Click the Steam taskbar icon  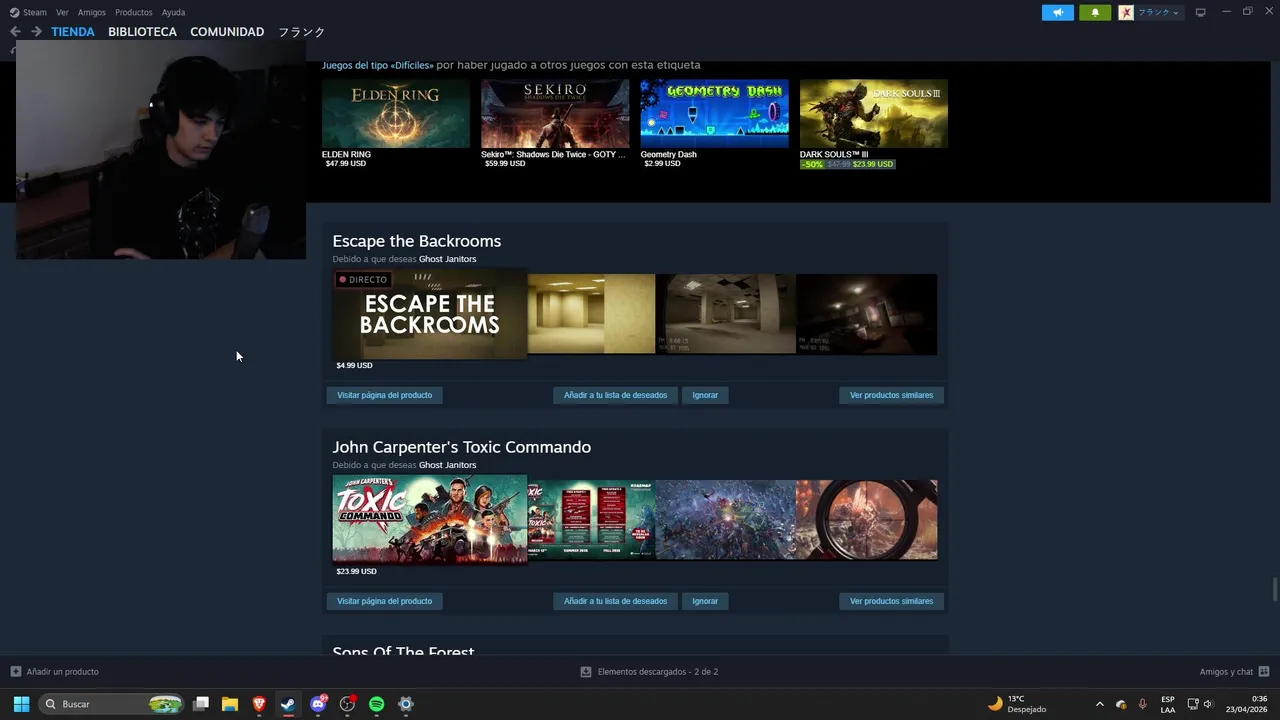click(288, 704)
